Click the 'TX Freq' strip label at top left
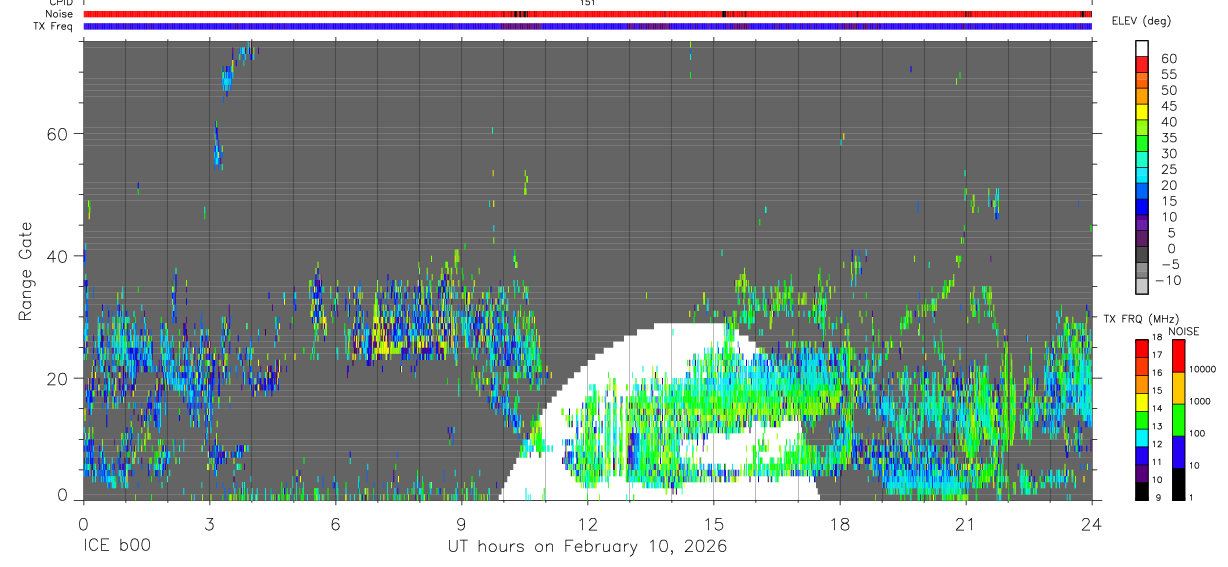The height and width of the screenshot is (567, 1228). (54, 26)
